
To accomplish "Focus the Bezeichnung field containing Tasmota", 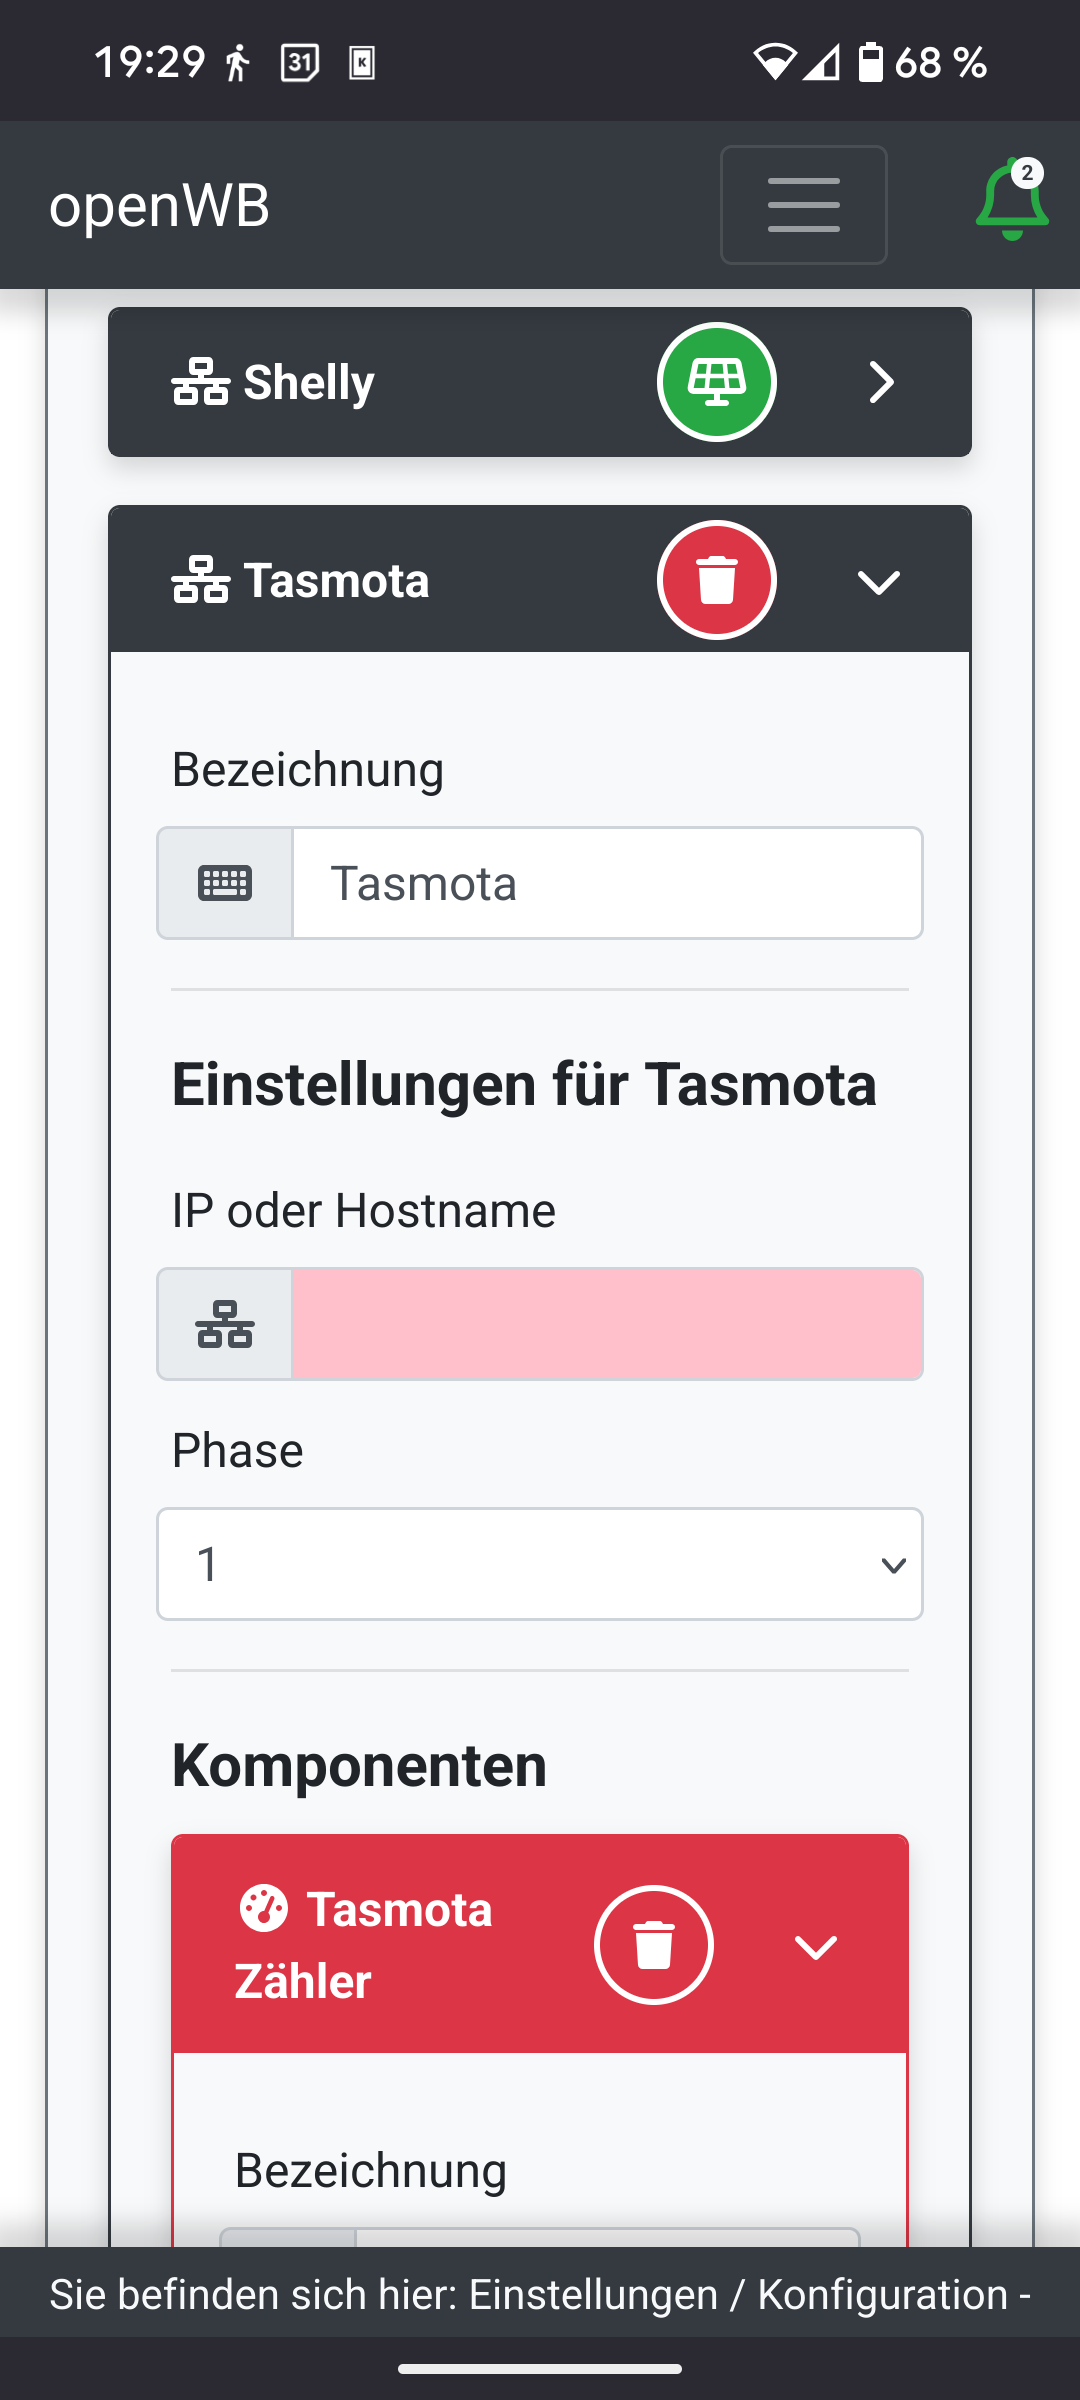I will pos(607,883).
